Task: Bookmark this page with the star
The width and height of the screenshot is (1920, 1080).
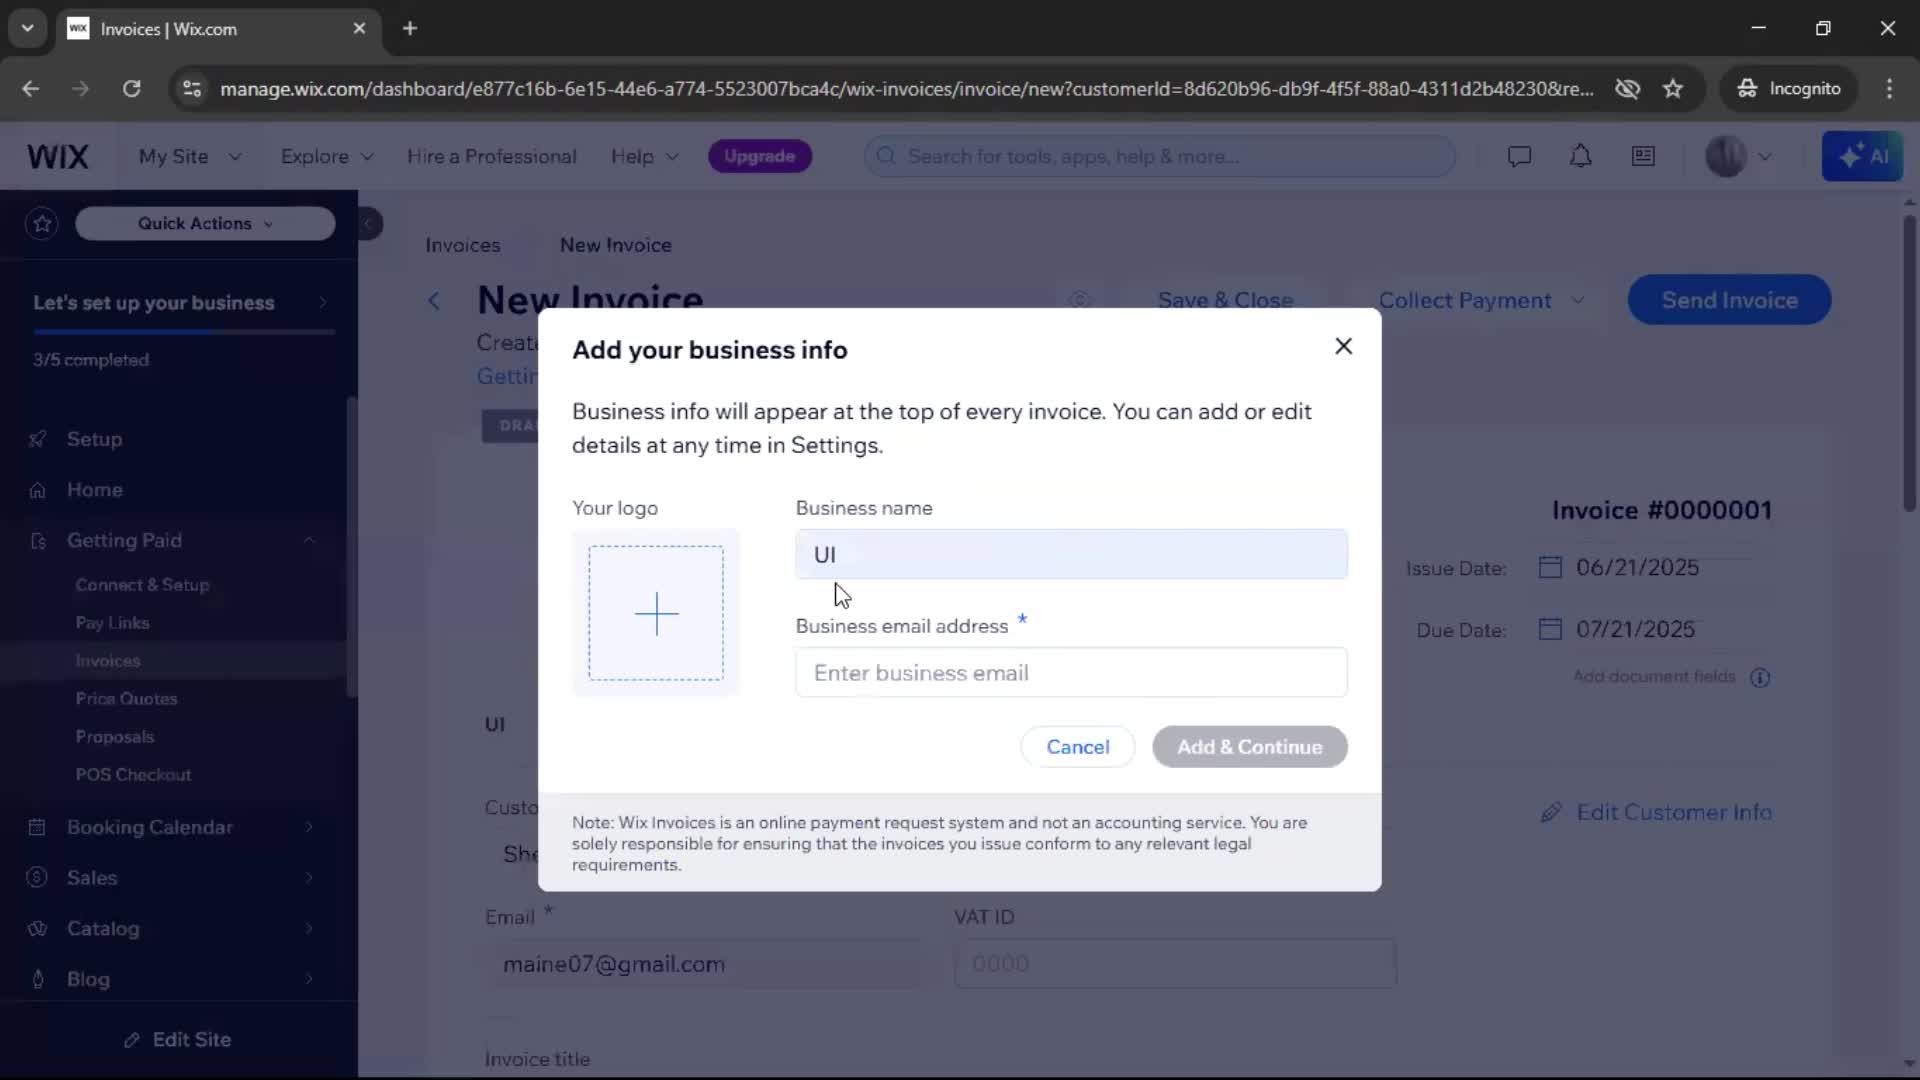Action: pos(1673,89)
